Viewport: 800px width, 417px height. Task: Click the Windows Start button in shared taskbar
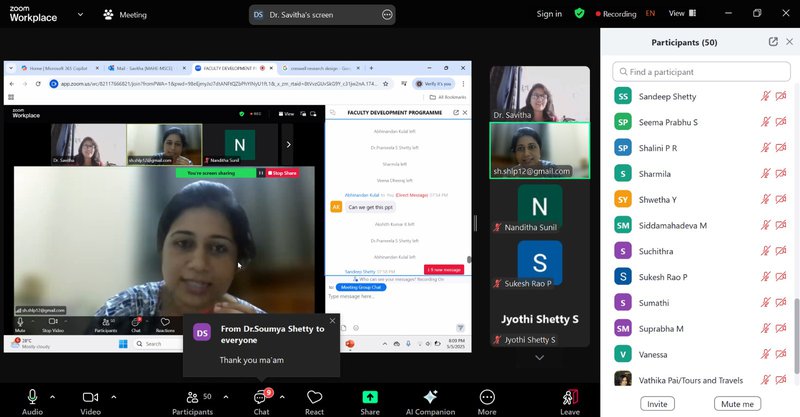point(123,344)
